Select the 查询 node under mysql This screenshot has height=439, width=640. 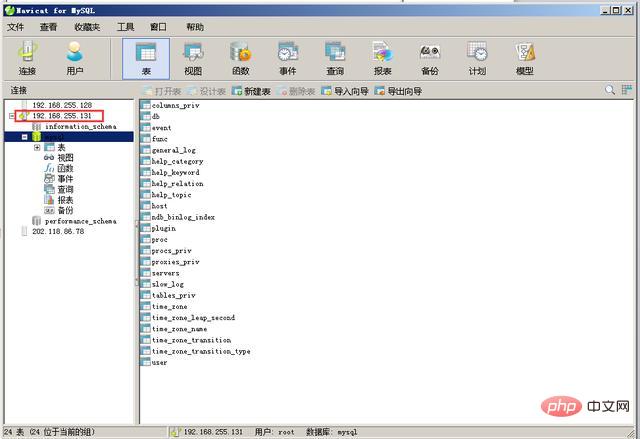tap(65, 189)
